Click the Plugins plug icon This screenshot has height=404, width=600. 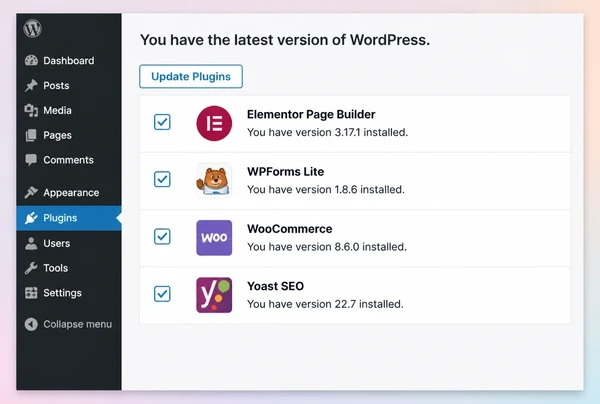[x=31, y=218]
